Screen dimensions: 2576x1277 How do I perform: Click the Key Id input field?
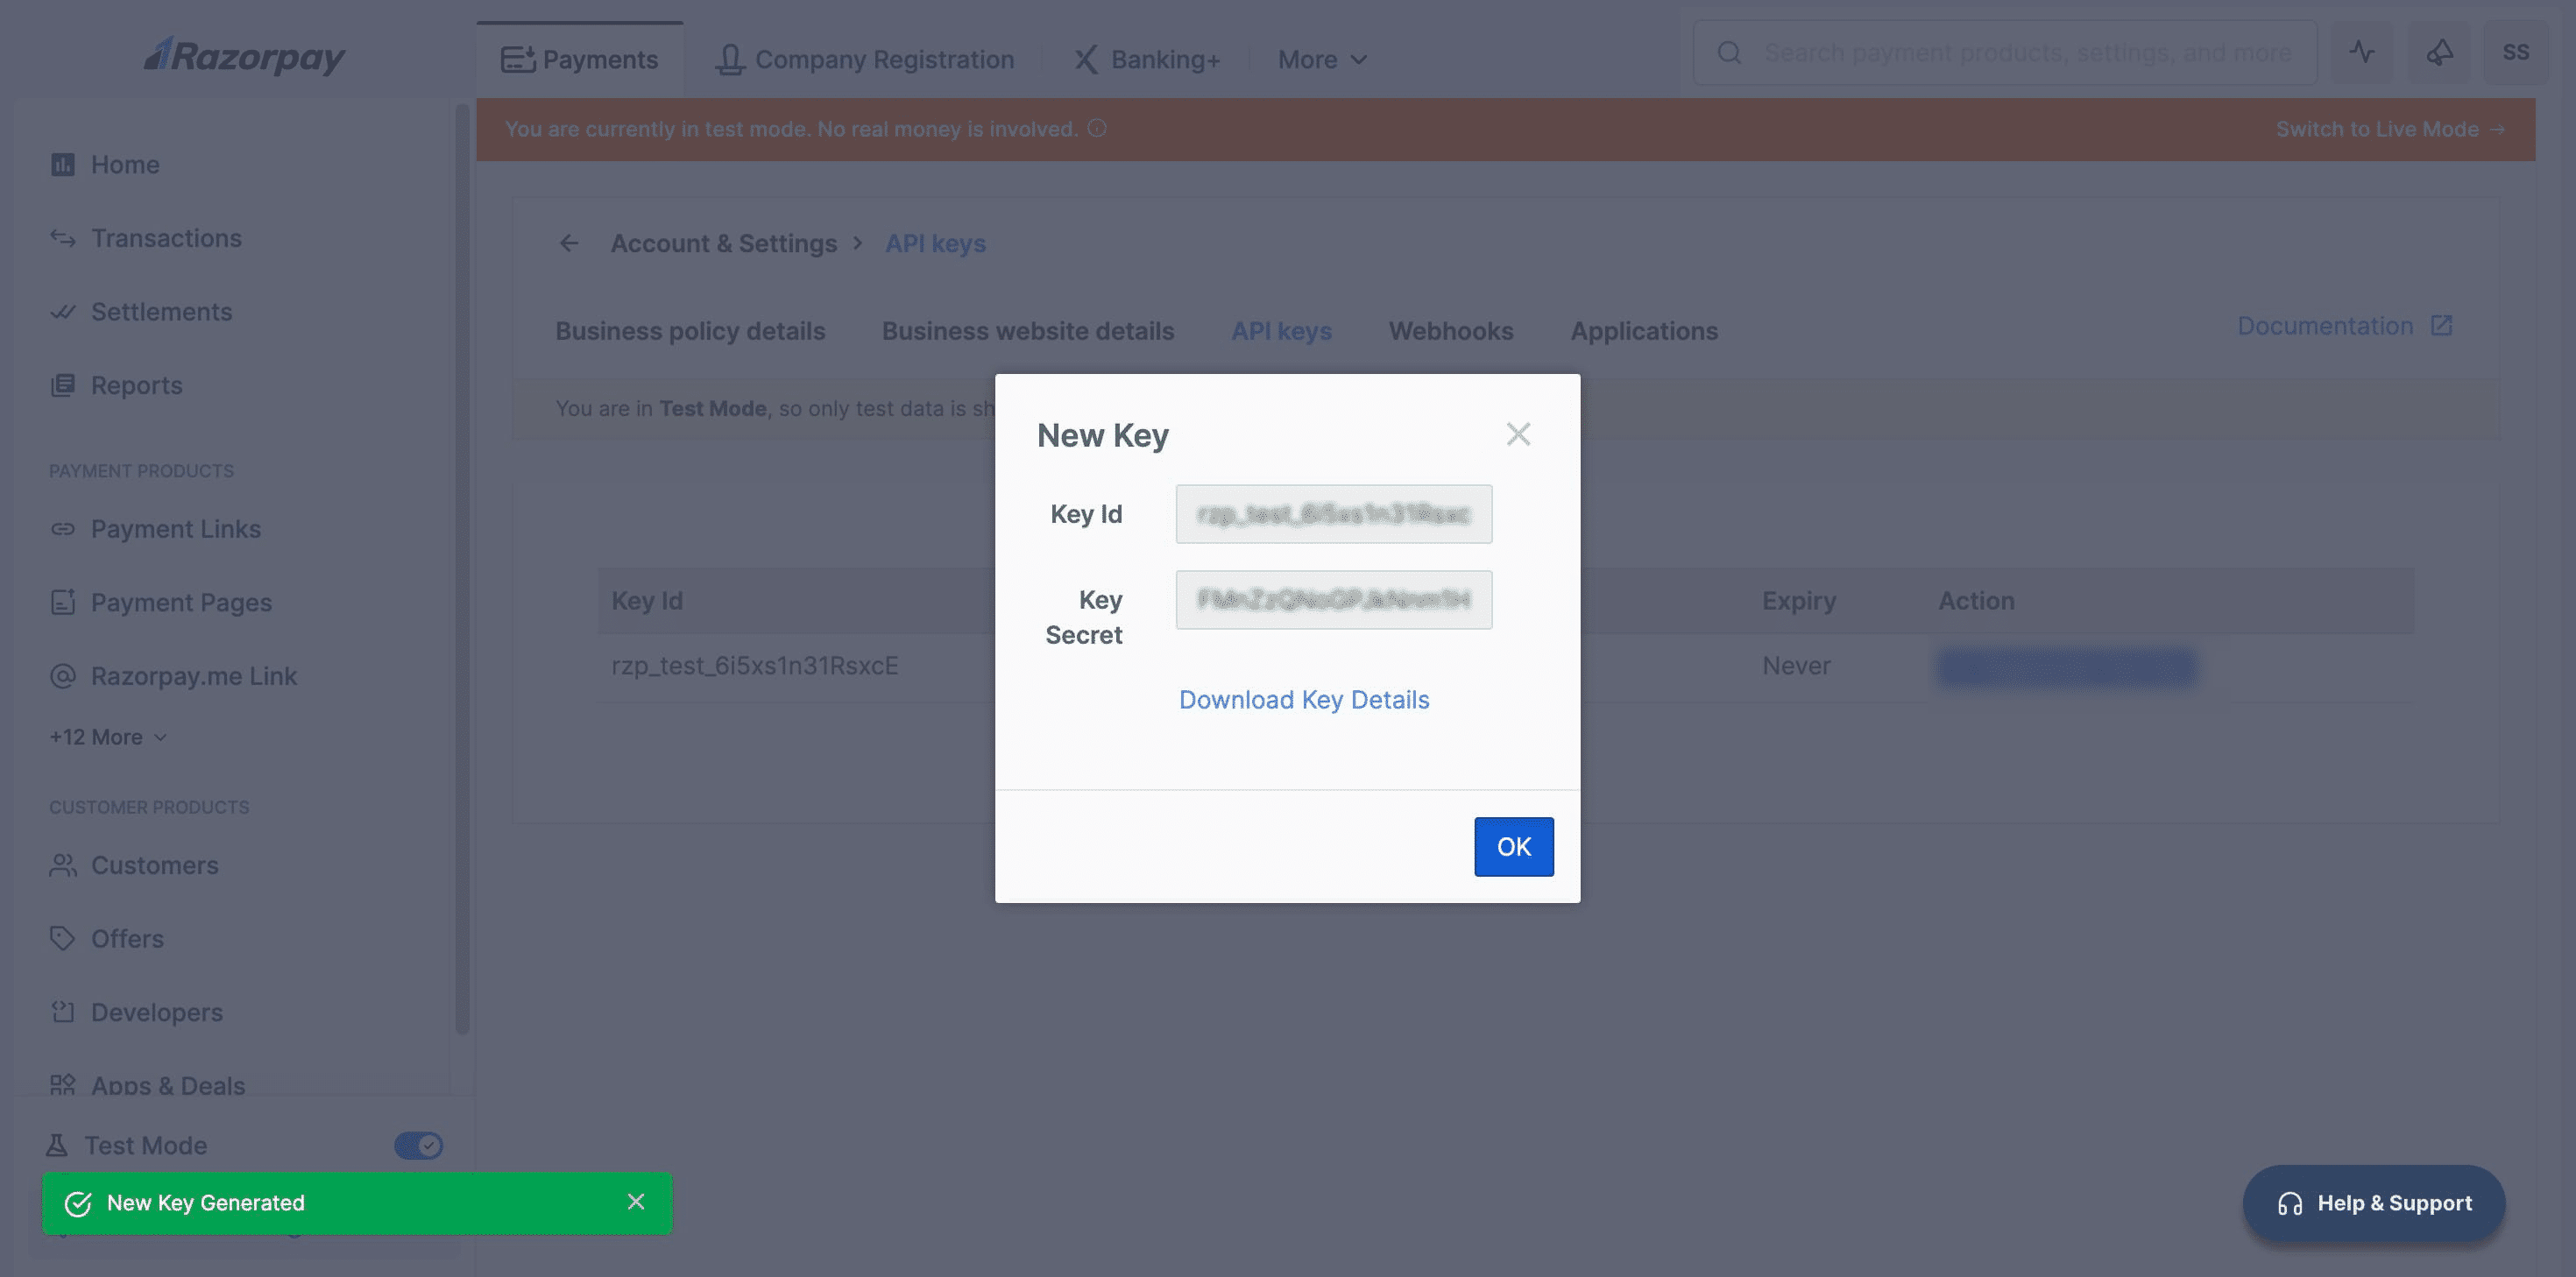1333,514
